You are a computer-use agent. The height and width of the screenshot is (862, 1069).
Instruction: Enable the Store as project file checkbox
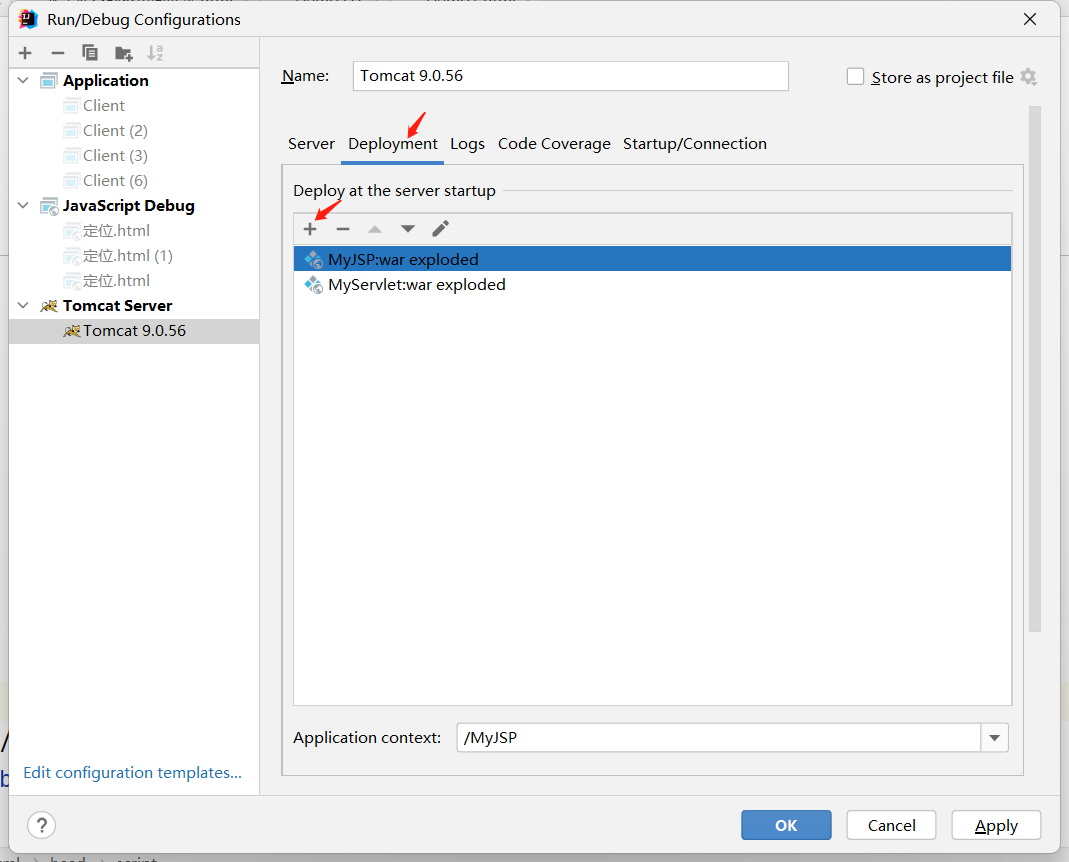click(x=855, y=76)
